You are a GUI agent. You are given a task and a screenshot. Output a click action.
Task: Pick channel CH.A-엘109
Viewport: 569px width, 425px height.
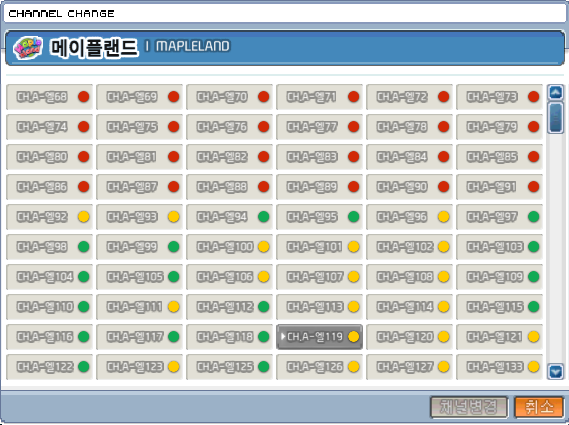[499, 277]
